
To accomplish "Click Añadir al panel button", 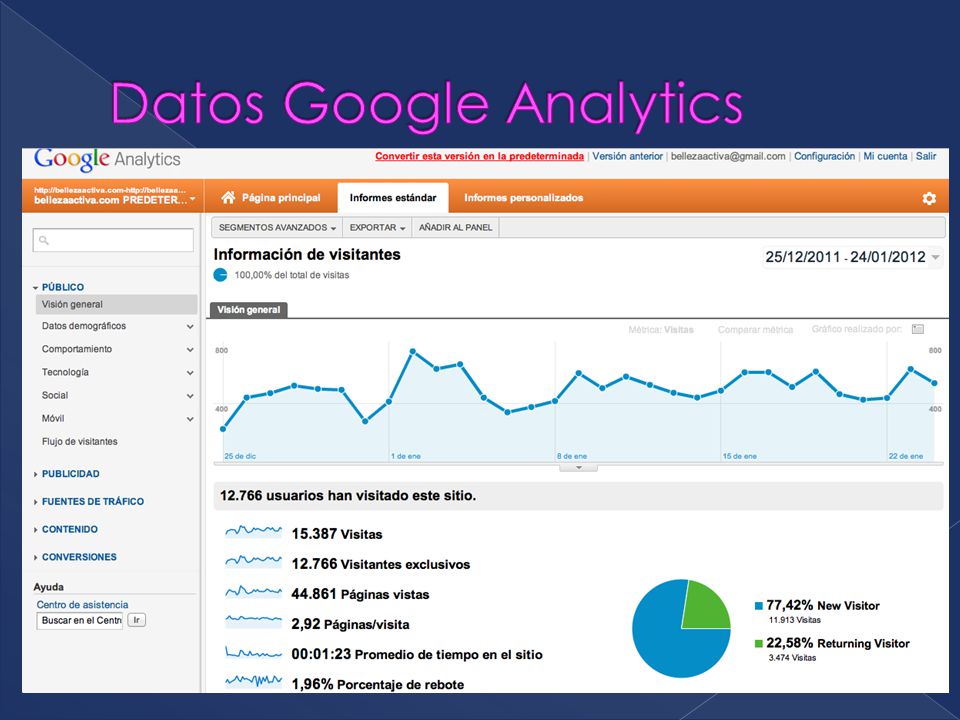I will click(456, 228).
